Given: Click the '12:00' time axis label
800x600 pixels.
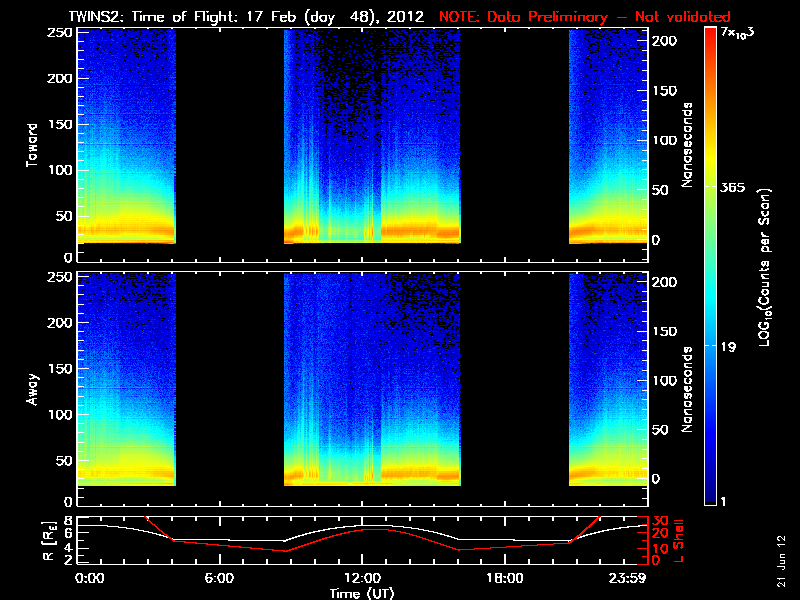Looking at the screenshot, I should coord(362,579).
